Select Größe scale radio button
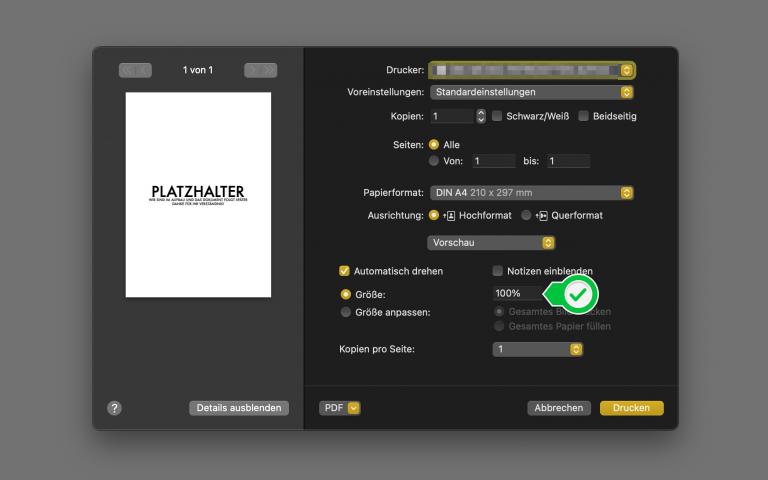Image resolution: width=768 pixels, height=480 pixels. (x=345, y=294)
